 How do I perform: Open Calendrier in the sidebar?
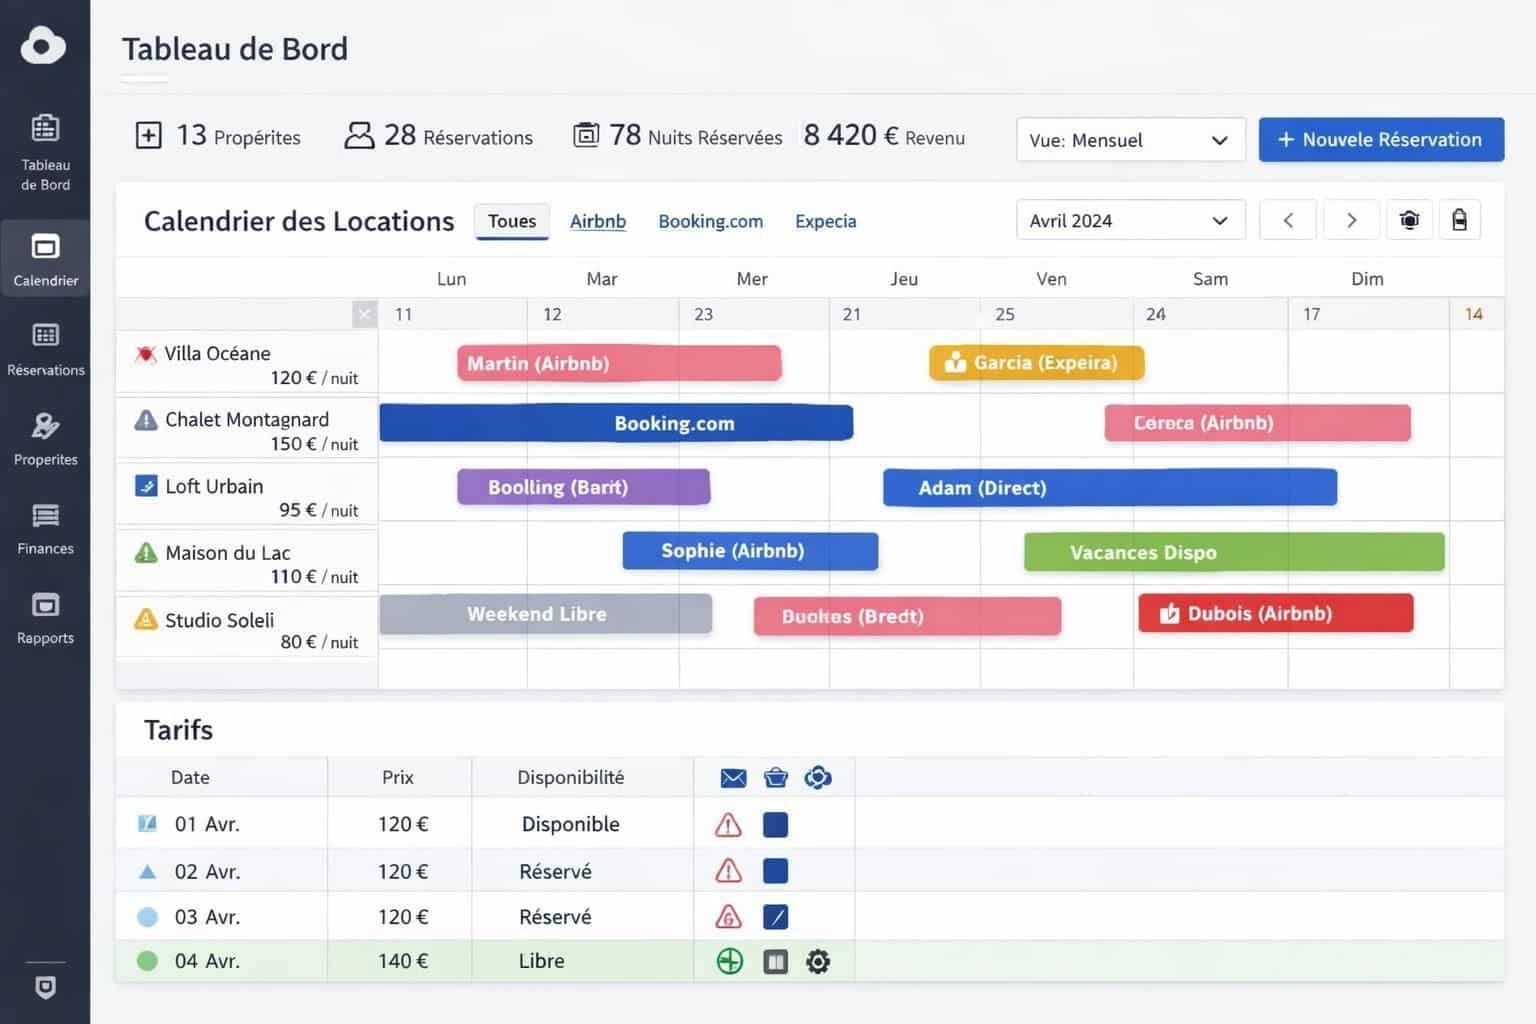(45, 259)
